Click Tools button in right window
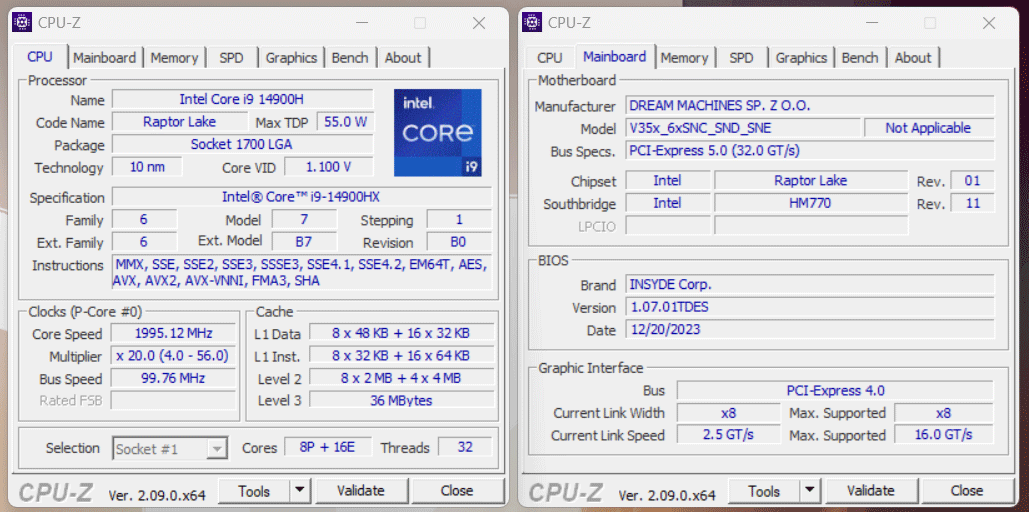 click(x=764, y=490)
